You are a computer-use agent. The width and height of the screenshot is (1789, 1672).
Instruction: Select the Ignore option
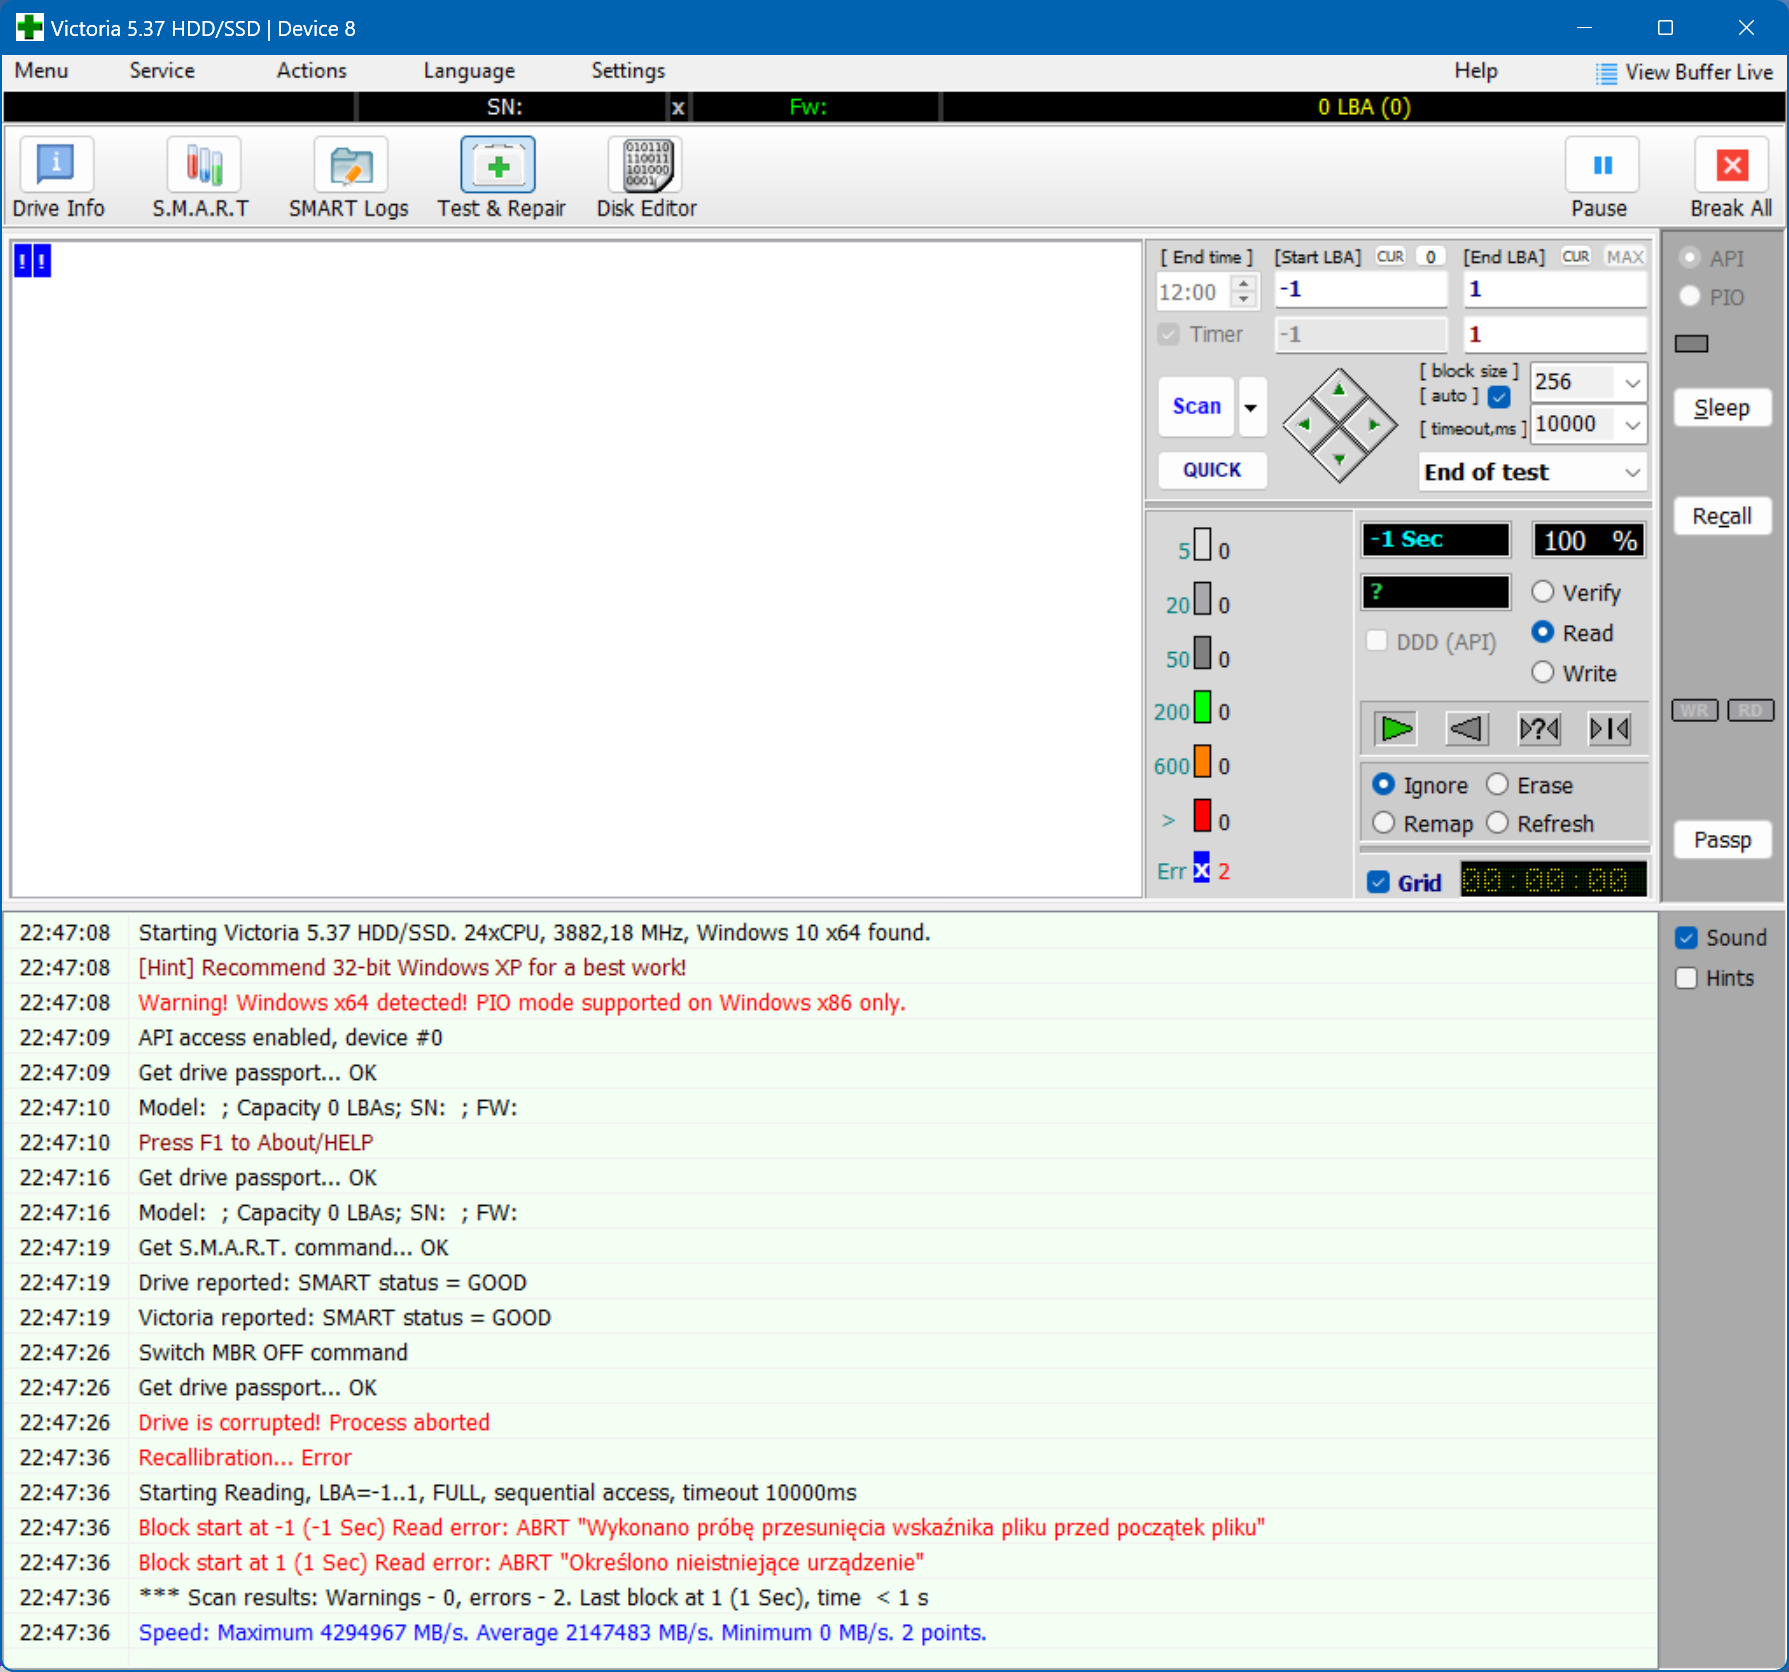[x=1384, y=784]
